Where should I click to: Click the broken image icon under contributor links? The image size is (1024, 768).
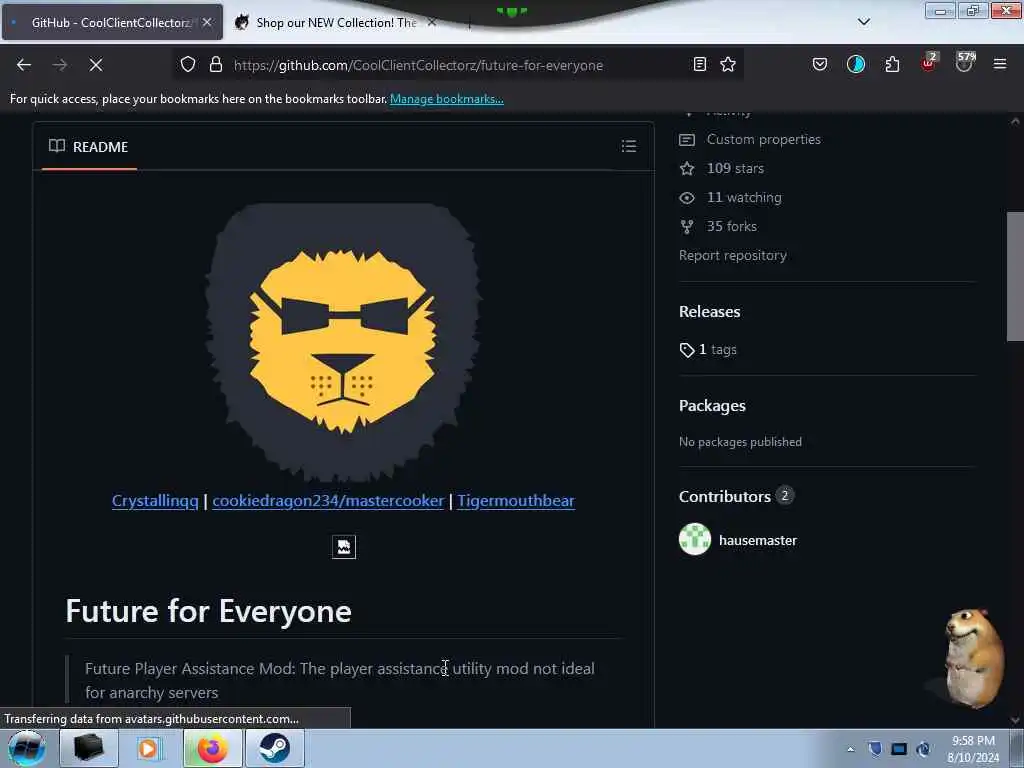(344, 547)
